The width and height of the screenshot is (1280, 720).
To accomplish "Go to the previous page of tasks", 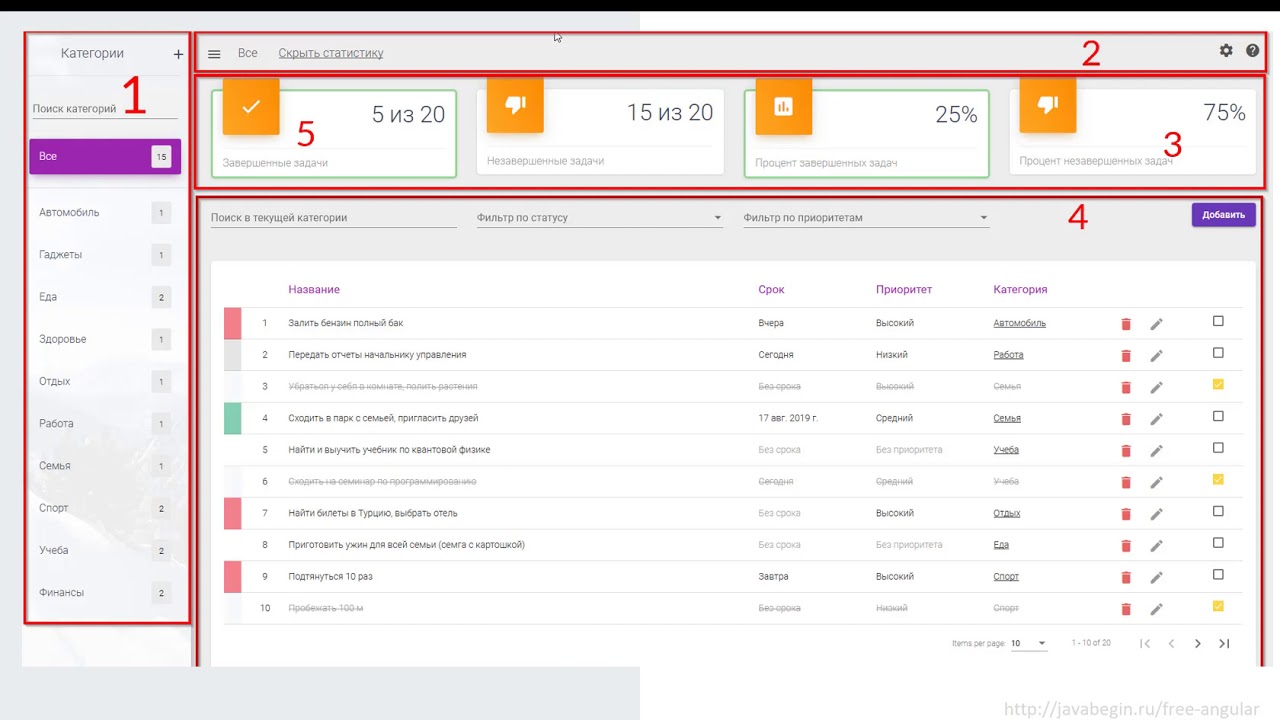I will tap(1171, 644).
